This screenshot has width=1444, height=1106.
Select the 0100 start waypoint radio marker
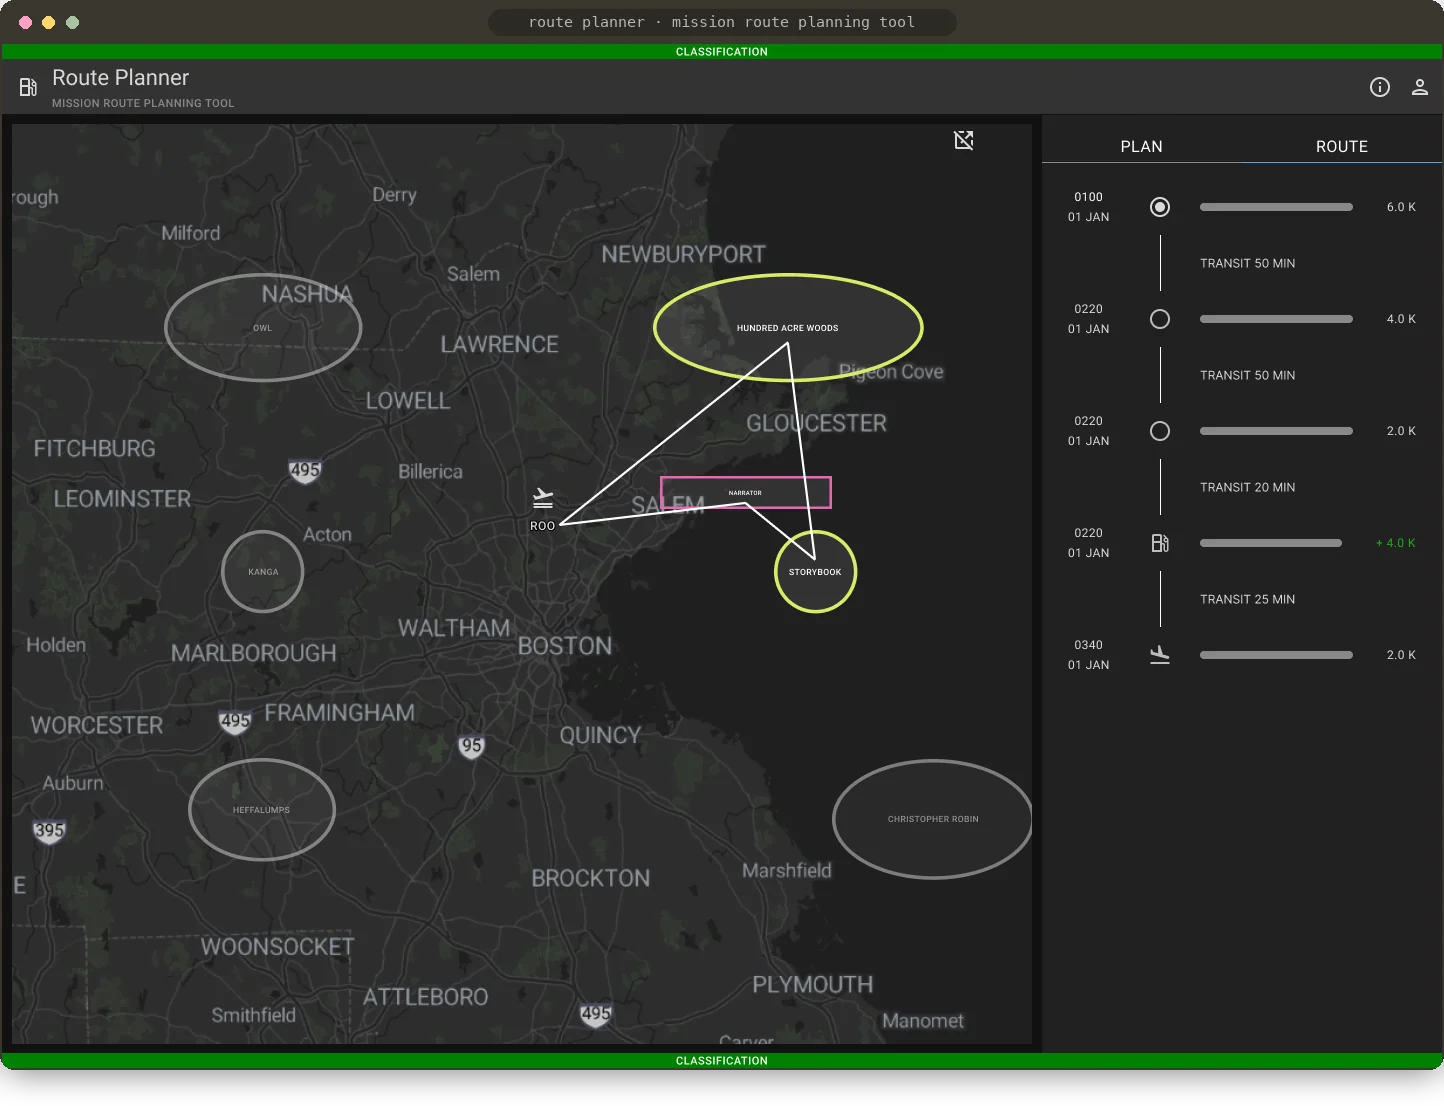tap(1160, 207)
